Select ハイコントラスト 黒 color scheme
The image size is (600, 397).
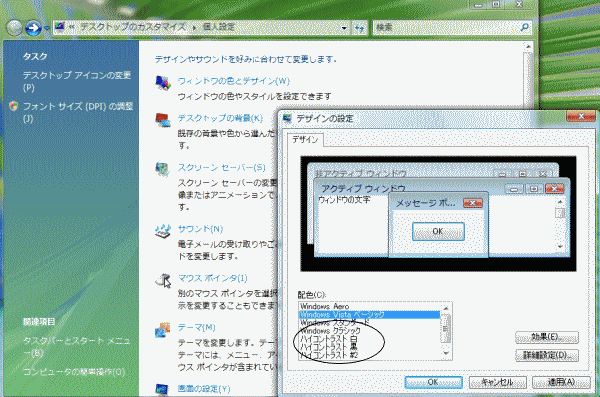coord(369,347)
